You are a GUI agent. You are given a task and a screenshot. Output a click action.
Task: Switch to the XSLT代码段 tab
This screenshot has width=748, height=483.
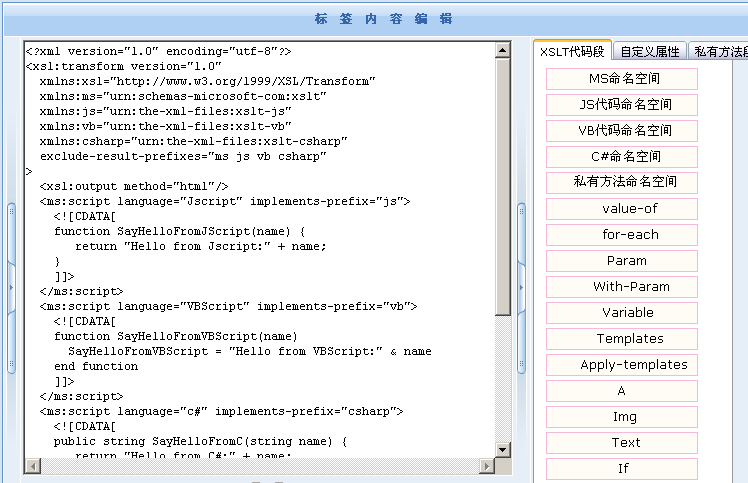[572, 52]
